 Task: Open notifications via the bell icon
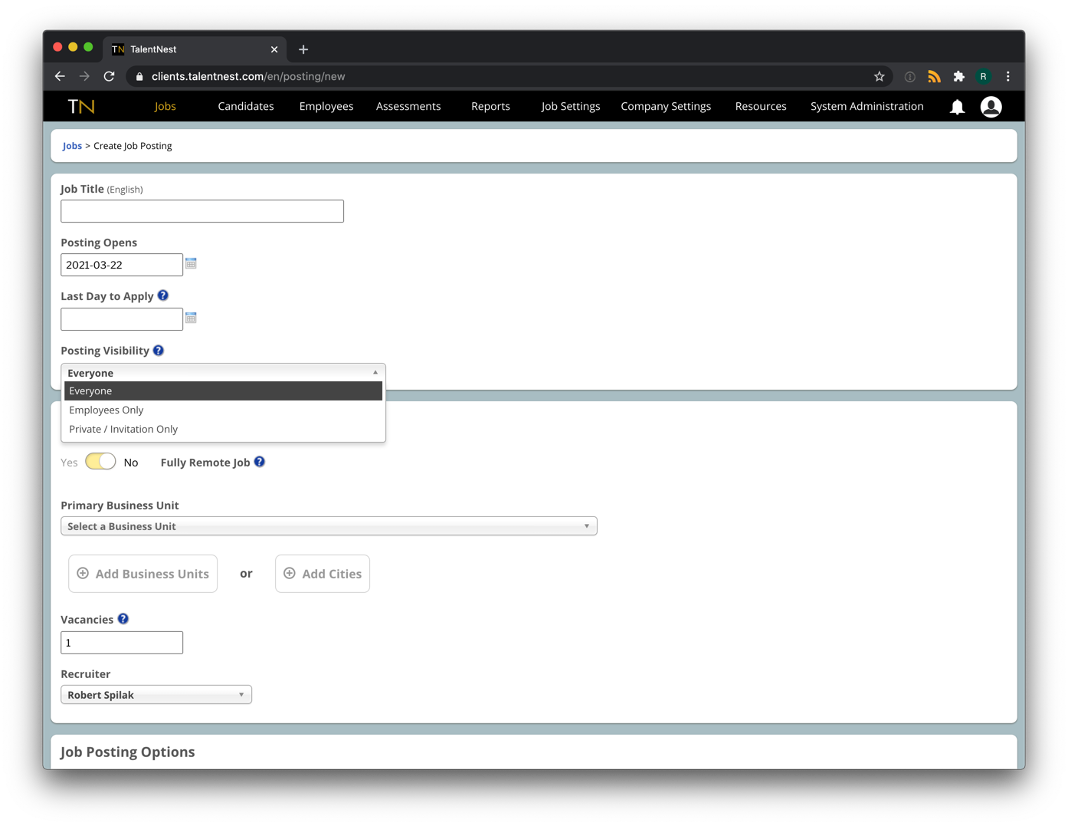click(957, 107)
